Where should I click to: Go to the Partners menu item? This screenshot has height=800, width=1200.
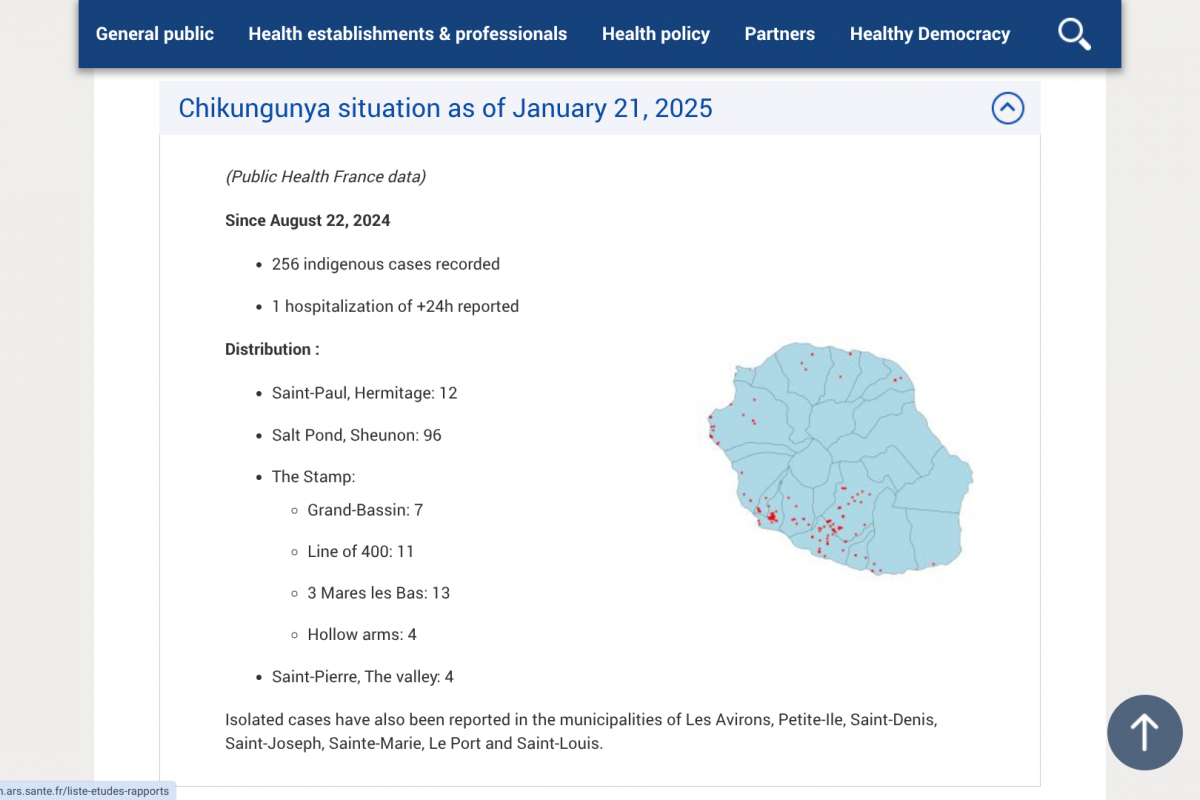point(779,34)
